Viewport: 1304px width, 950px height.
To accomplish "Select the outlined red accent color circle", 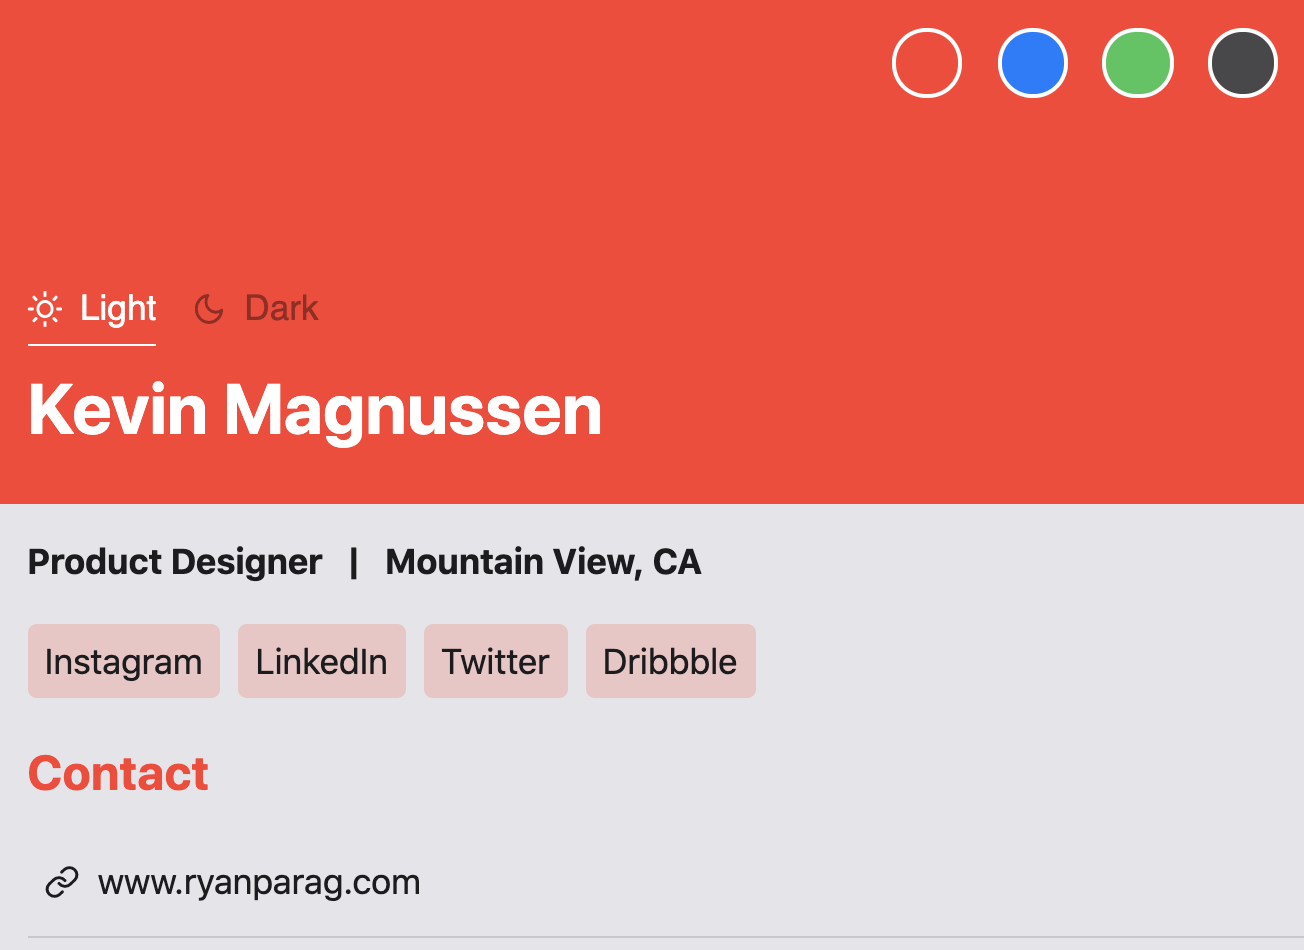I will click(926, 62).
